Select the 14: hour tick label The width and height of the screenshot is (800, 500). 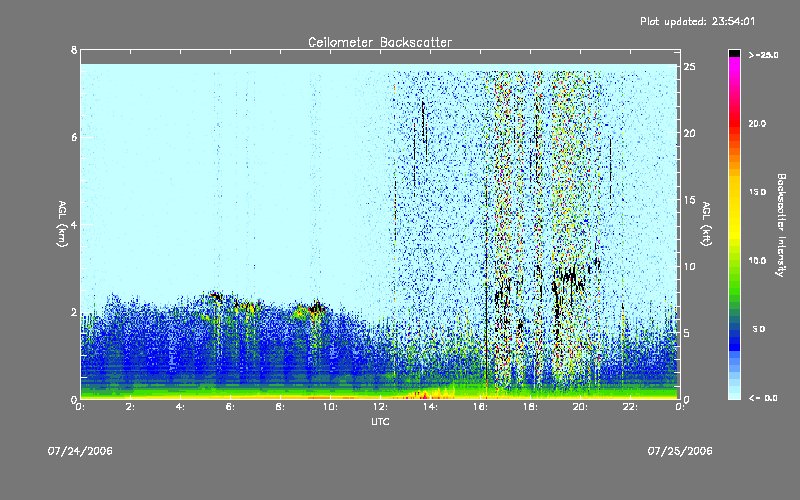point(430,407)
